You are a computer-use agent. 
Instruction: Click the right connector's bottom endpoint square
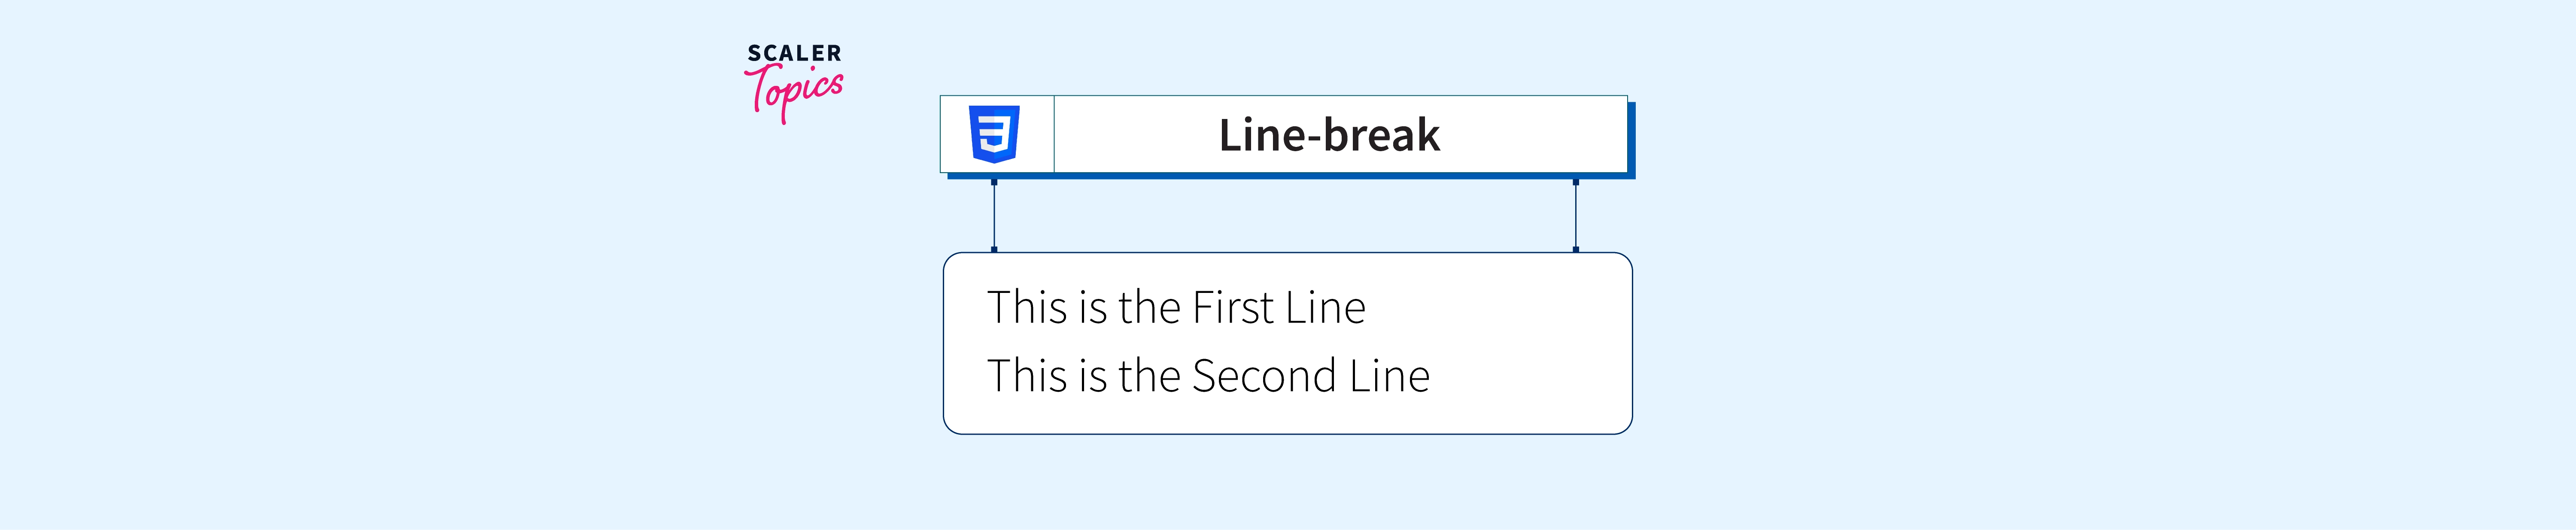(1576, 249)
